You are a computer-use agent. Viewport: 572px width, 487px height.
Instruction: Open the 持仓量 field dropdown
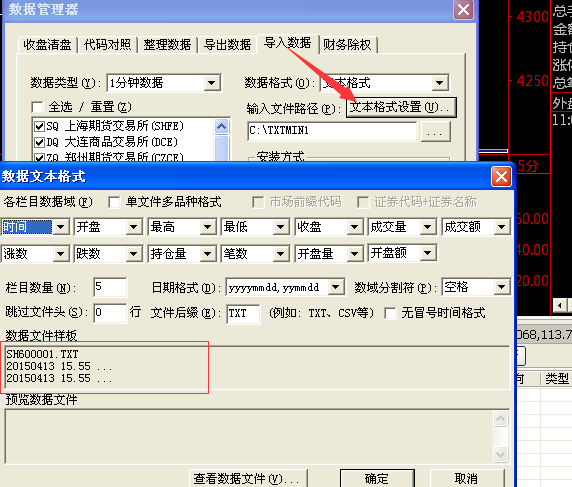[x=208, y=253]
